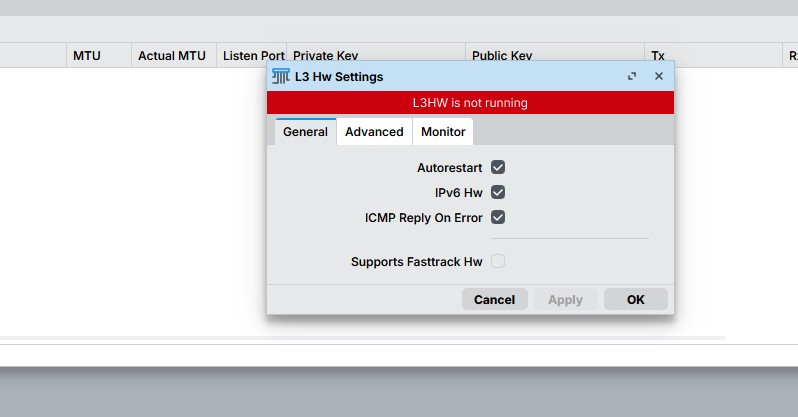This screenshot has height=417, width=798.
Task: Click the Supports Fasttrack Hw checkbox
Action: [x=498, y=261]
